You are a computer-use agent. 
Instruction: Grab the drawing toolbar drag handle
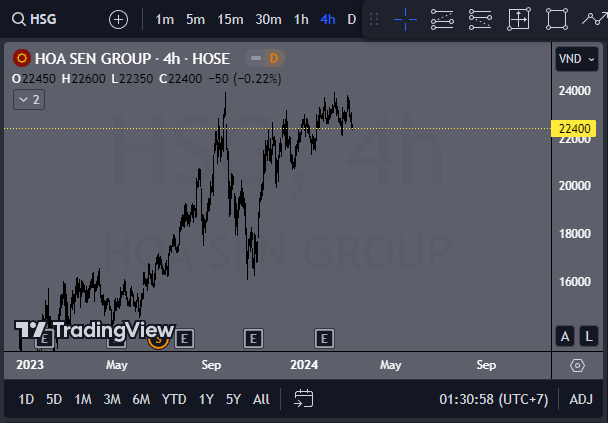(374, 19)
